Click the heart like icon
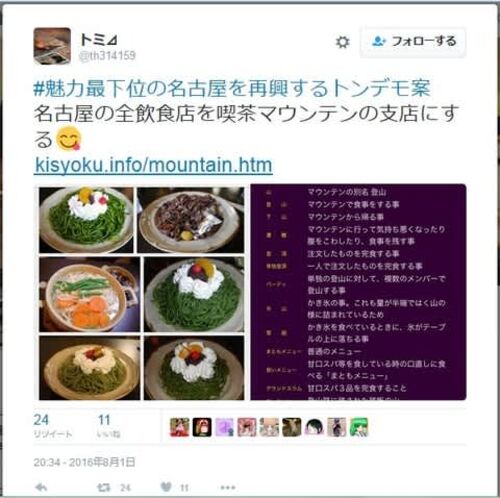The height and width of the screenshot is (498, 500). point(166,487)
